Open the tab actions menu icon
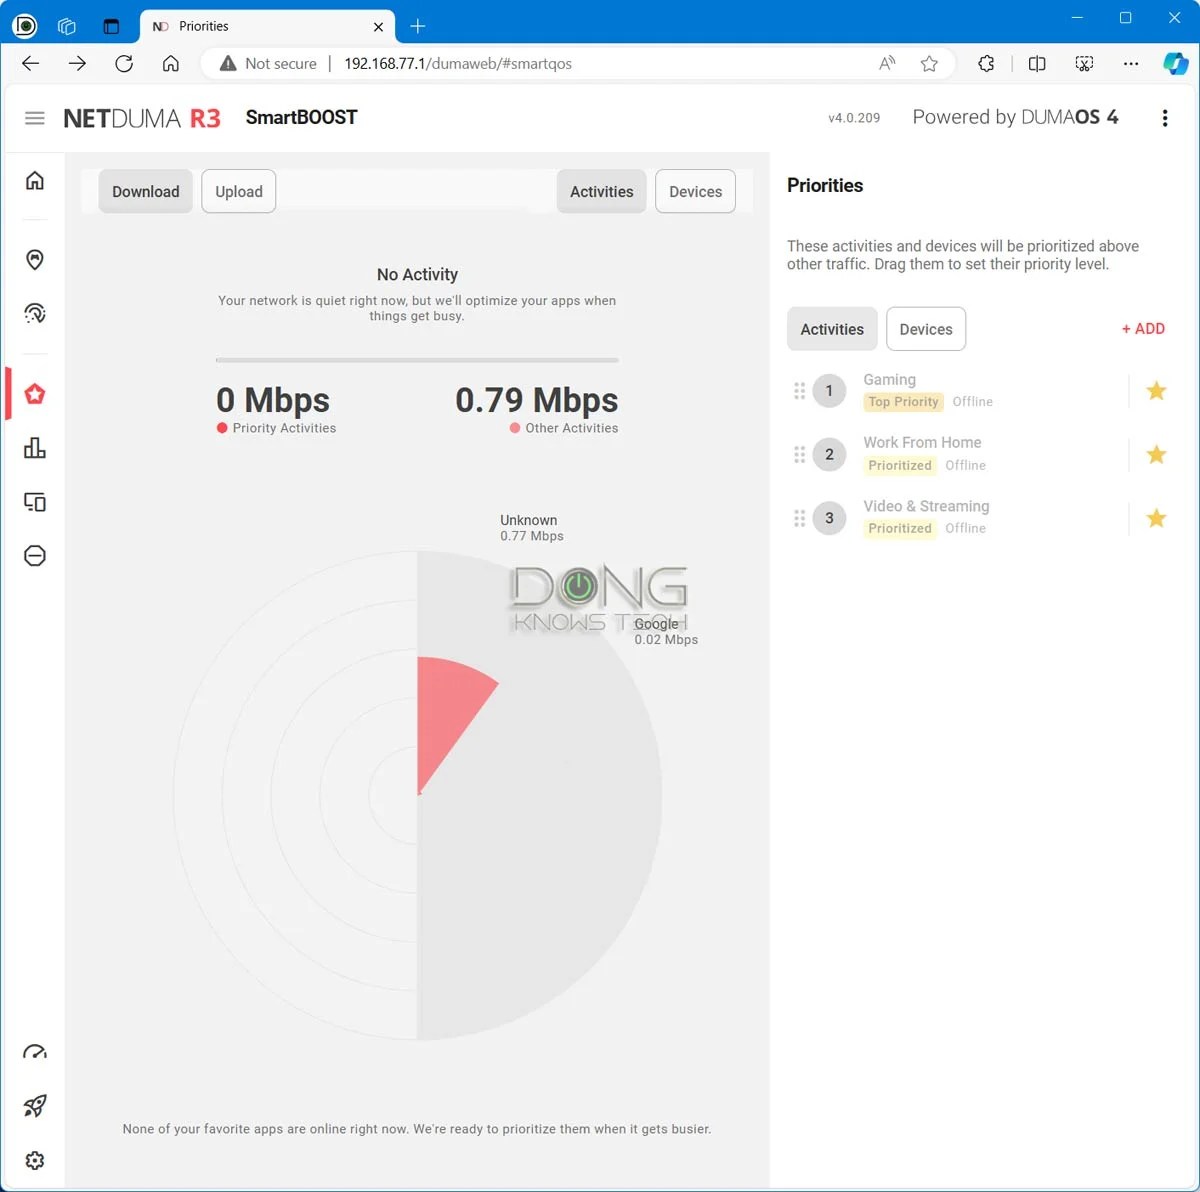The height and width of the screenshot is (1192, 1200). pyautogui.click(x=111, y=26)
